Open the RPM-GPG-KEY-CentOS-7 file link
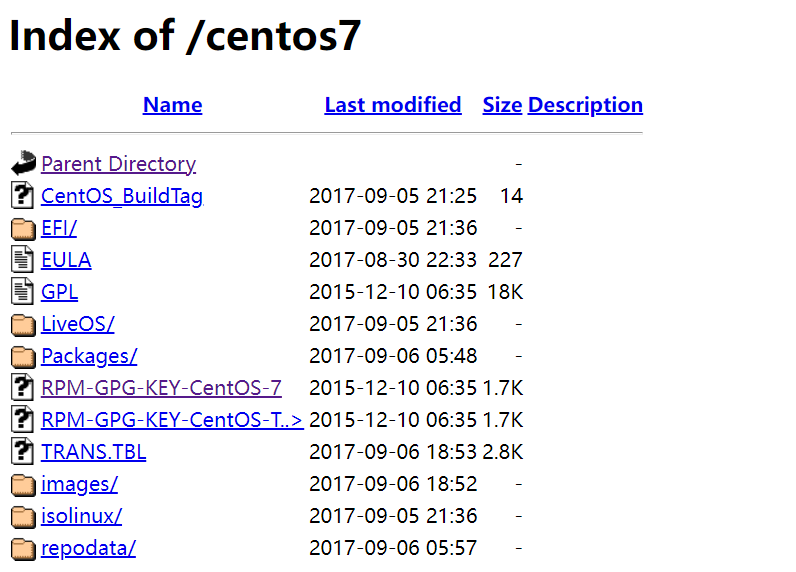The image size is (796, 572). click(161, 388)
